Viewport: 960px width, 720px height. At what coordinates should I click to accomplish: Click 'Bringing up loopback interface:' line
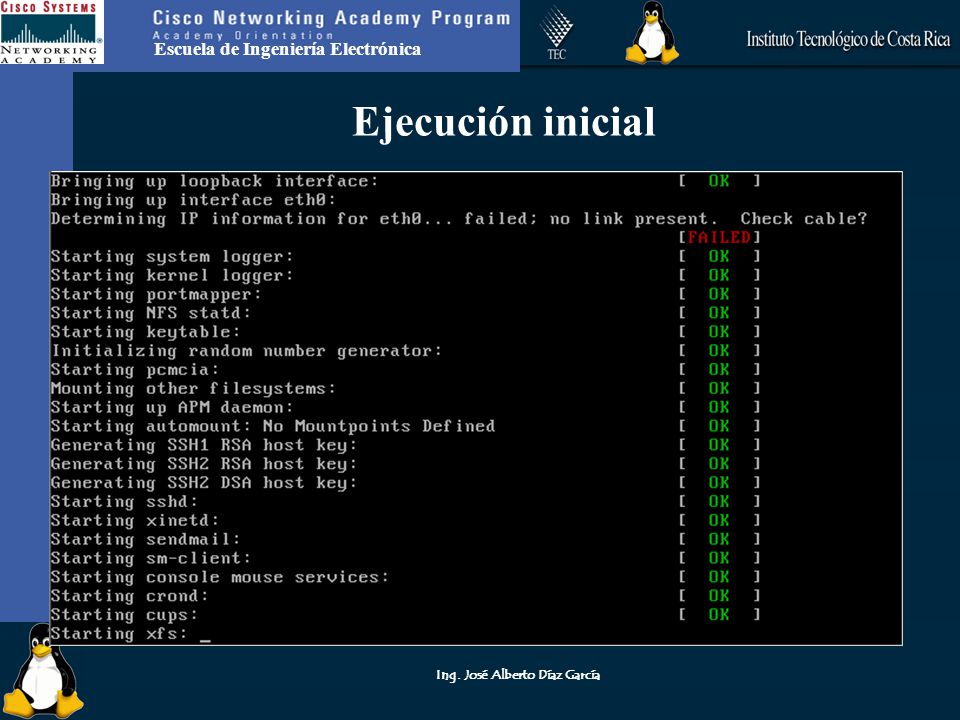(x=215, y=182)
